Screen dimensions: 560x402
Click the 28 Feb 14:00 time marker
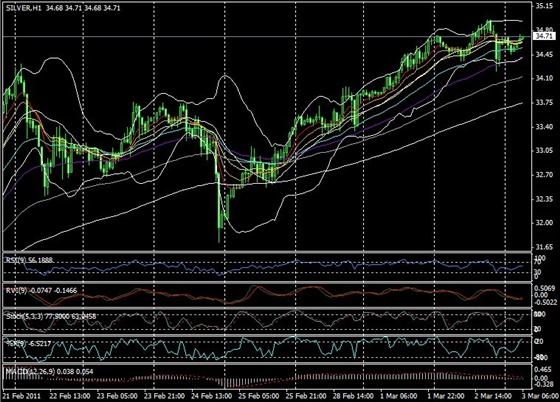click(353, 396)
